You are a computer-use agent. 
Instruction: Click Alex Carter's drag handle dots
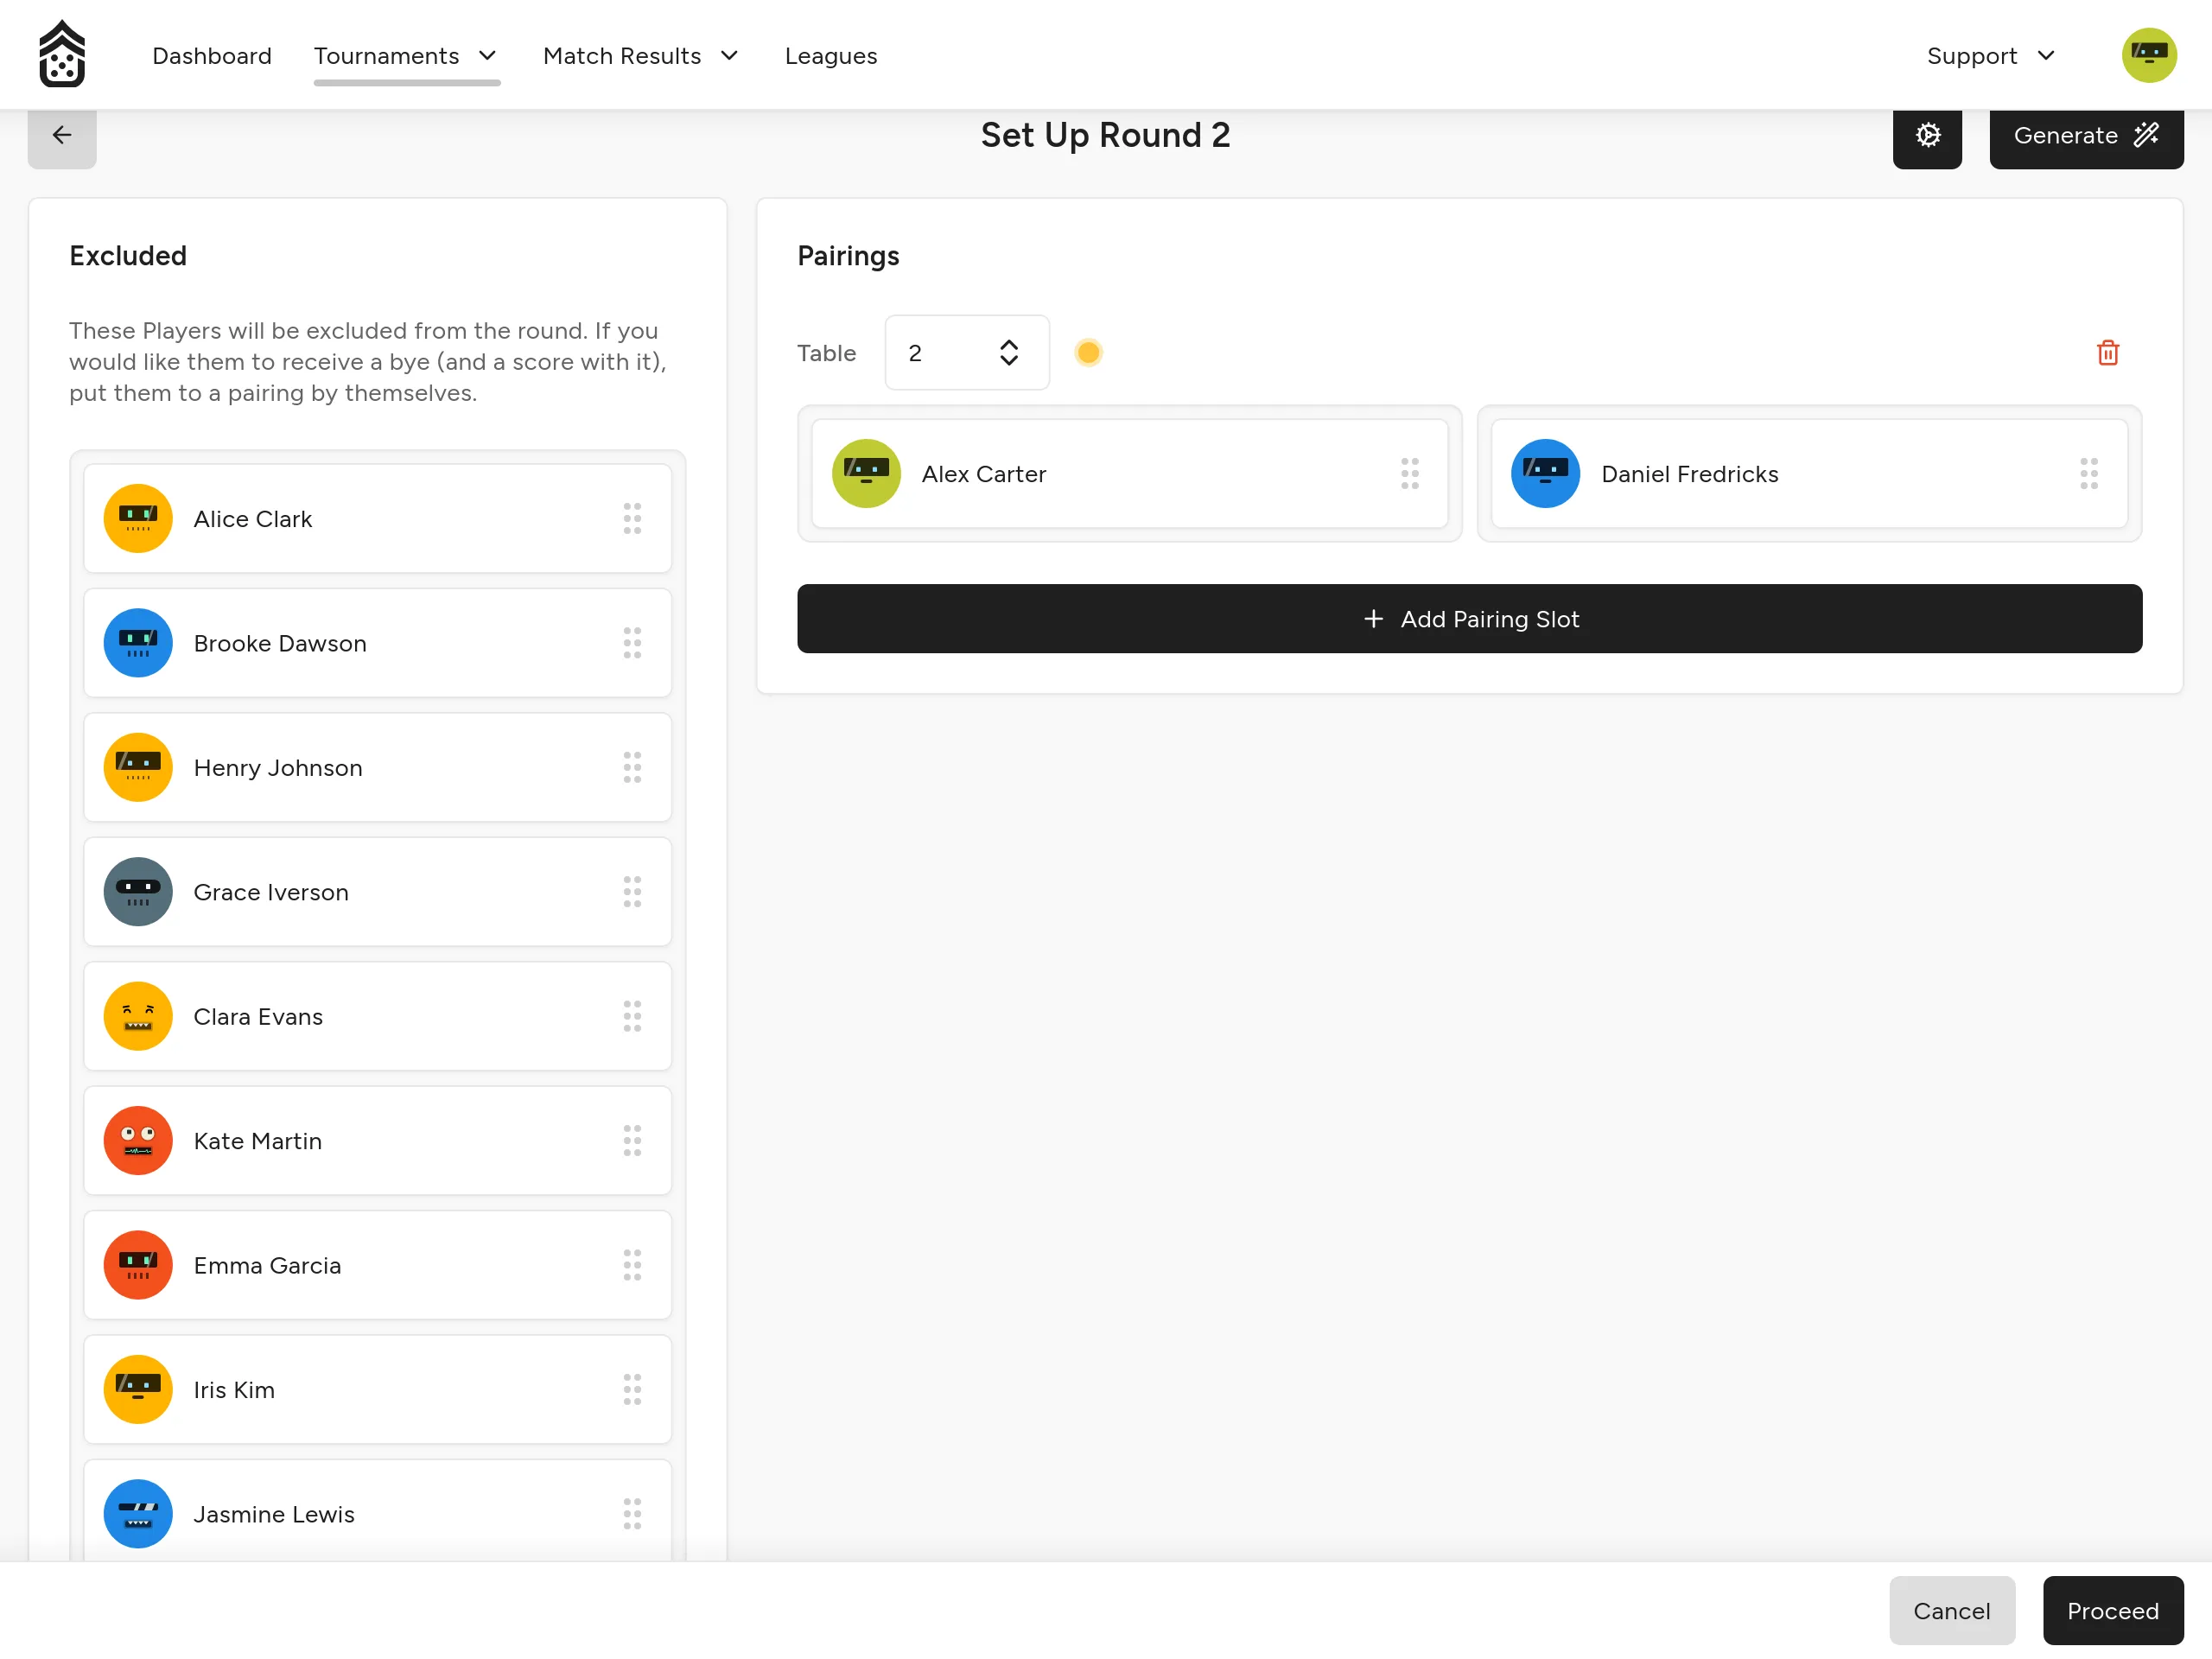pyautogui.click(x=1409, y=474)
